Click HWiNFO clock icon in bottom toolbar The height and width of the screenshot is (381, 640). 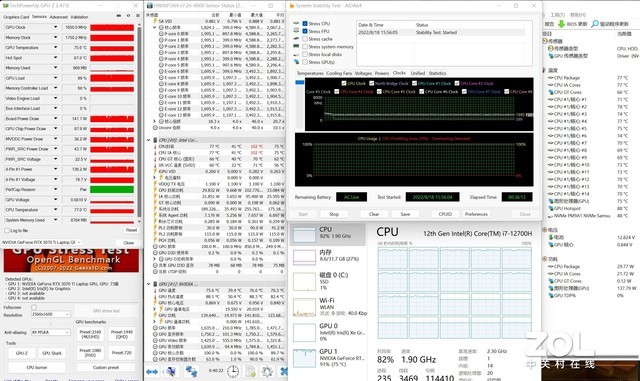tap(233, 372)
